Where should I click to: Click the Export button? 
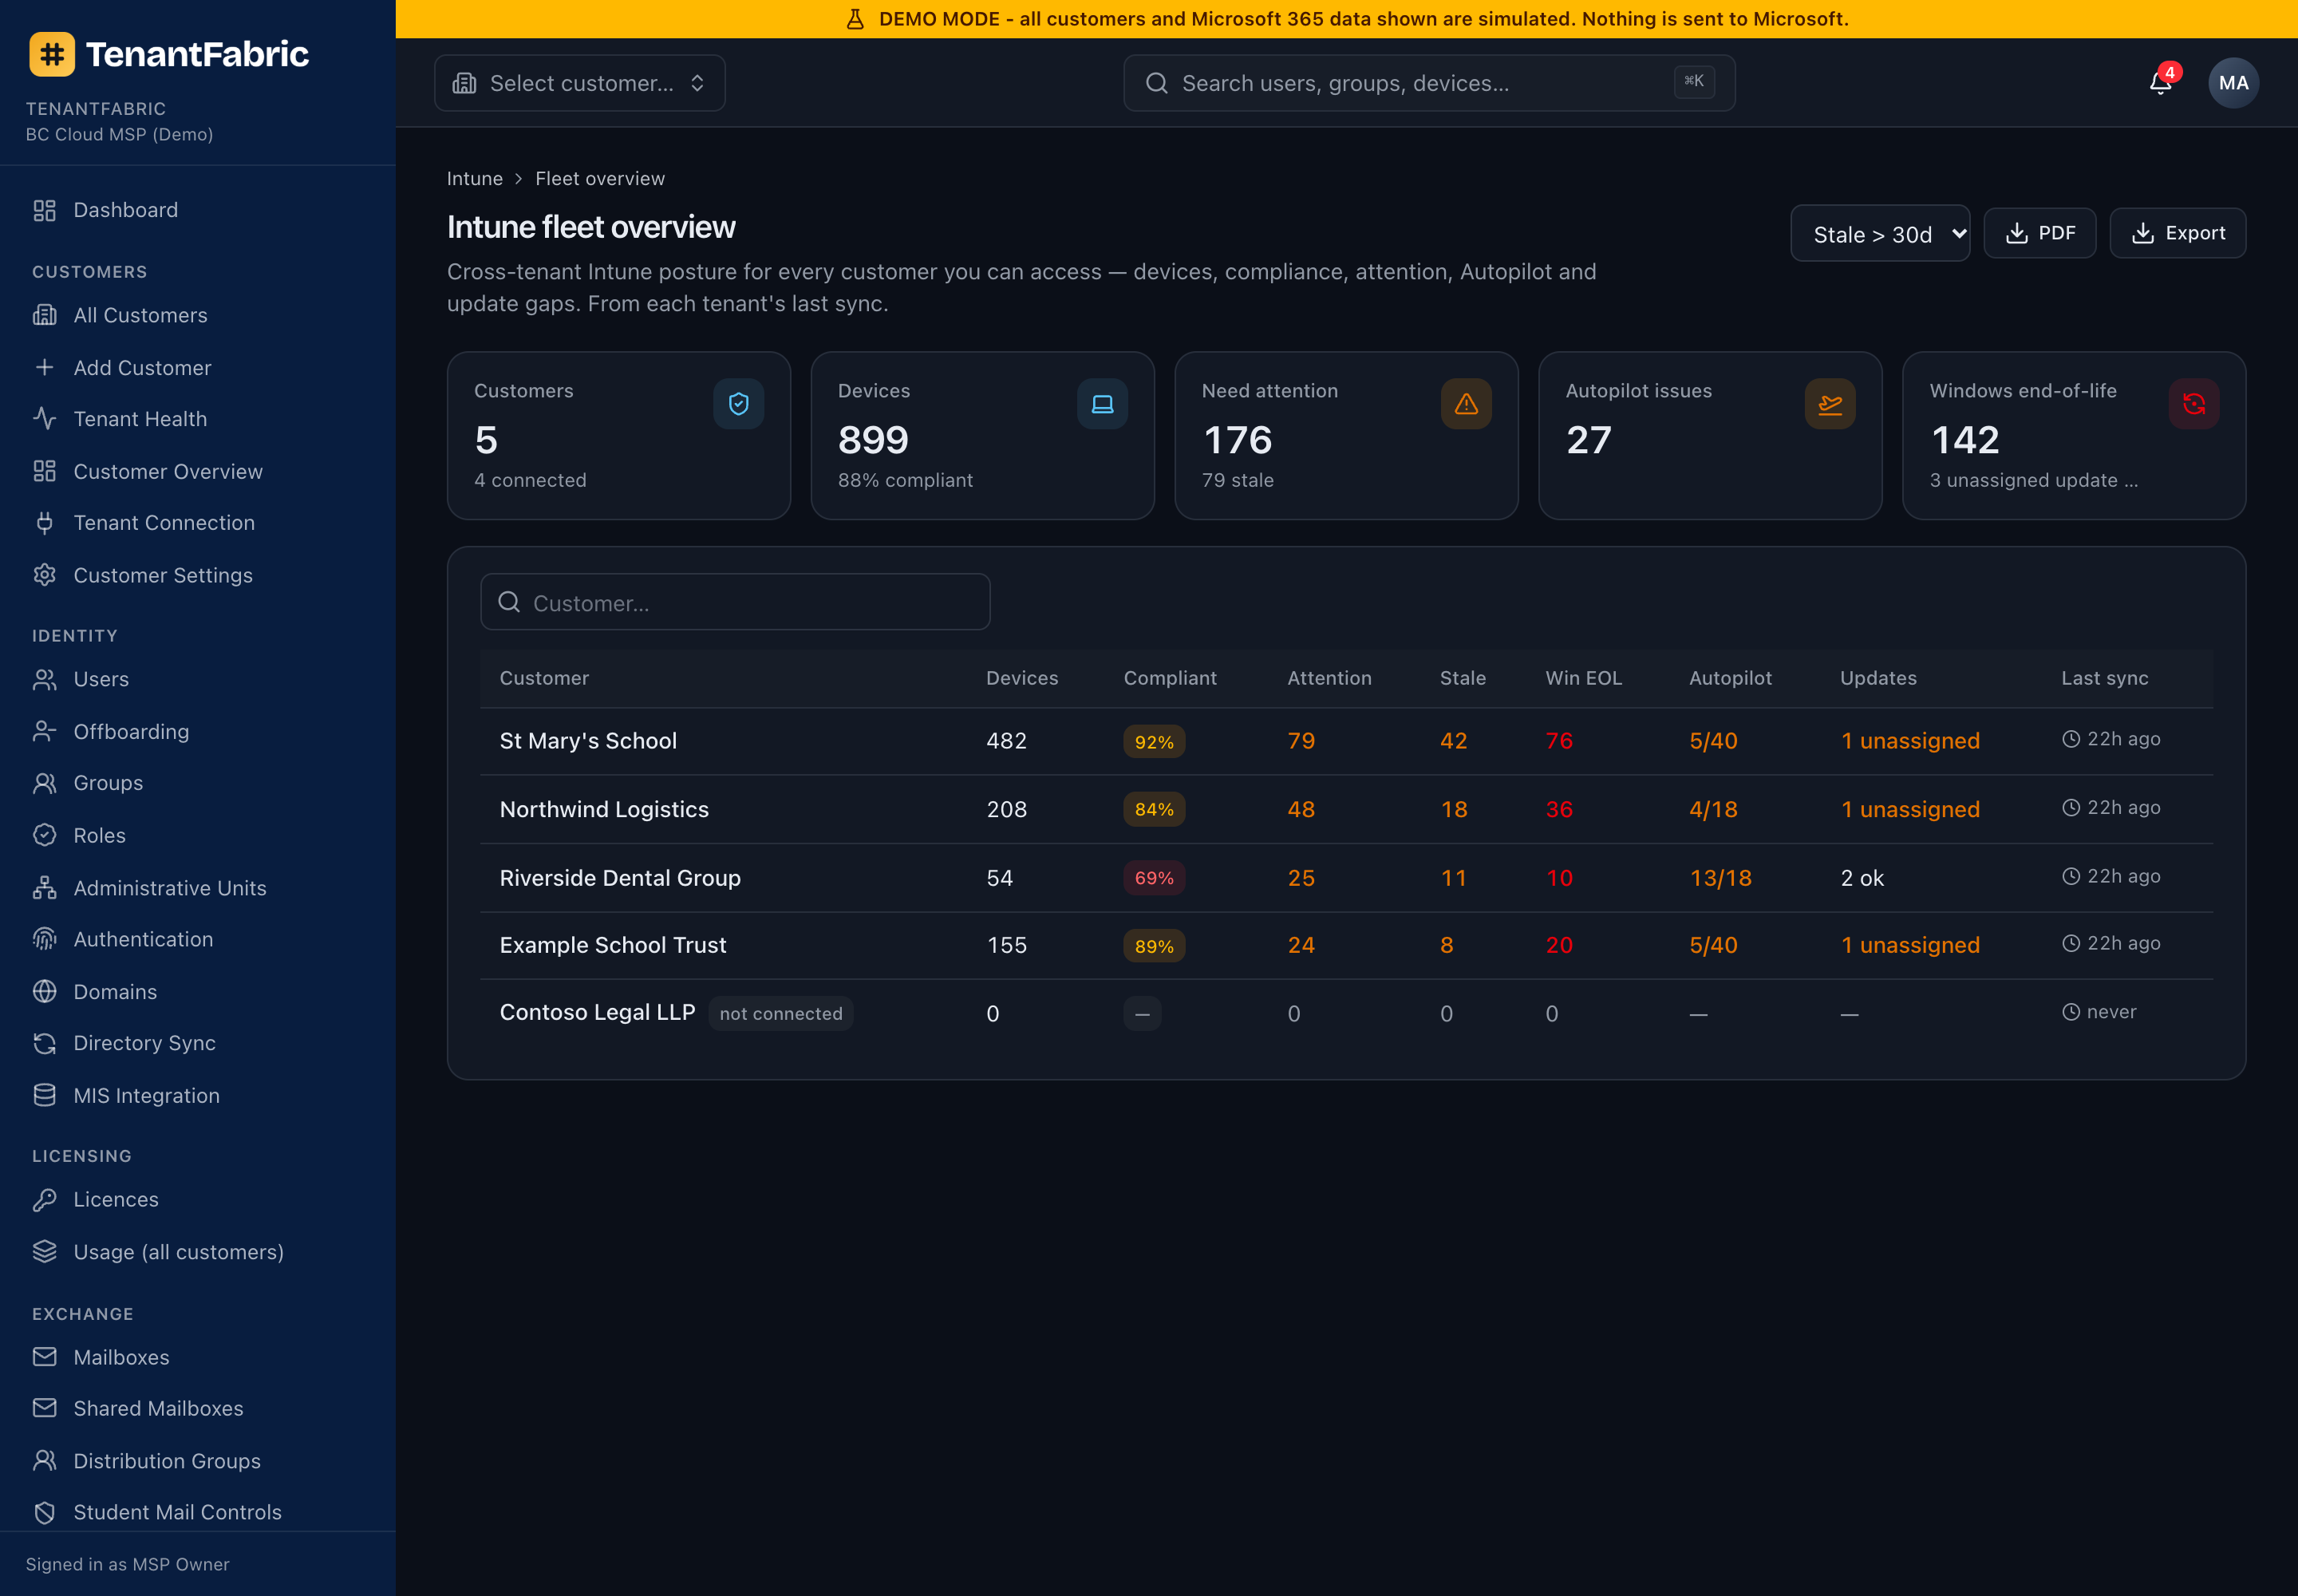(x=2178, y=233)
